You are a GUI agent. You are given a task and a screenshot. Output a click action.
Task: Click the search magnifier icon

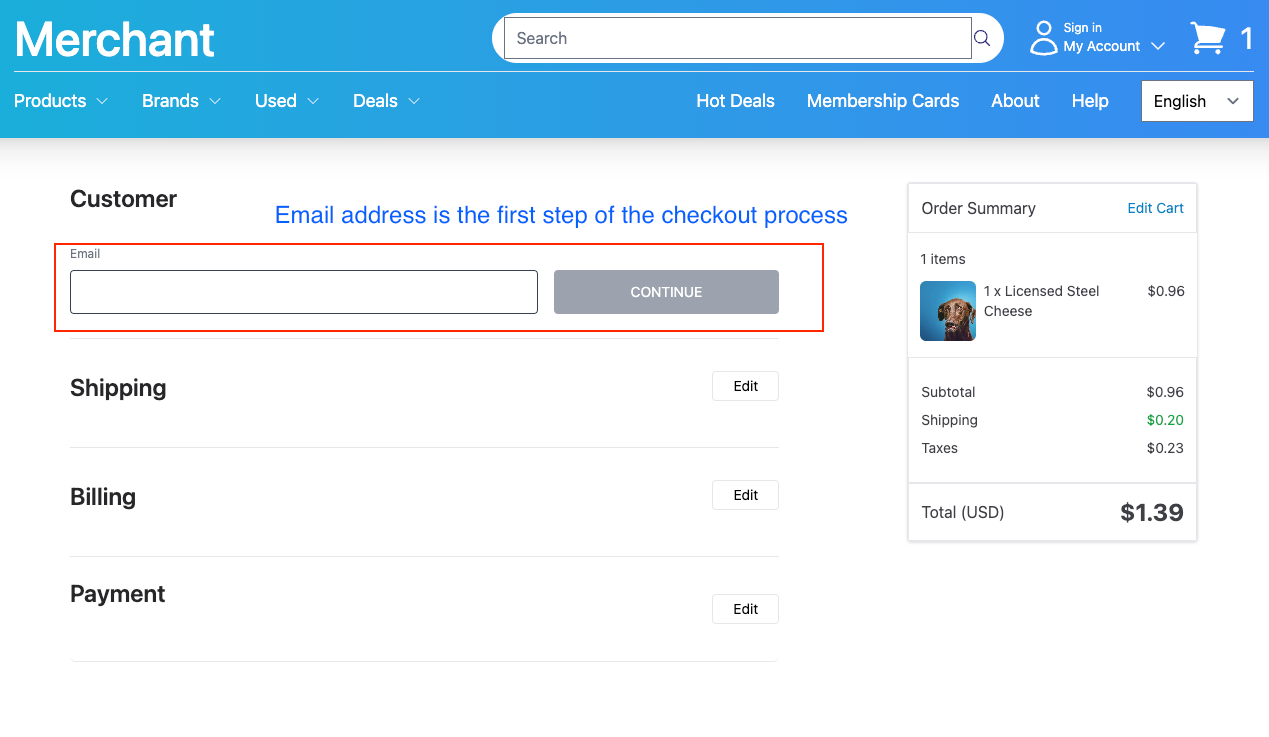[x=981, y=38]
